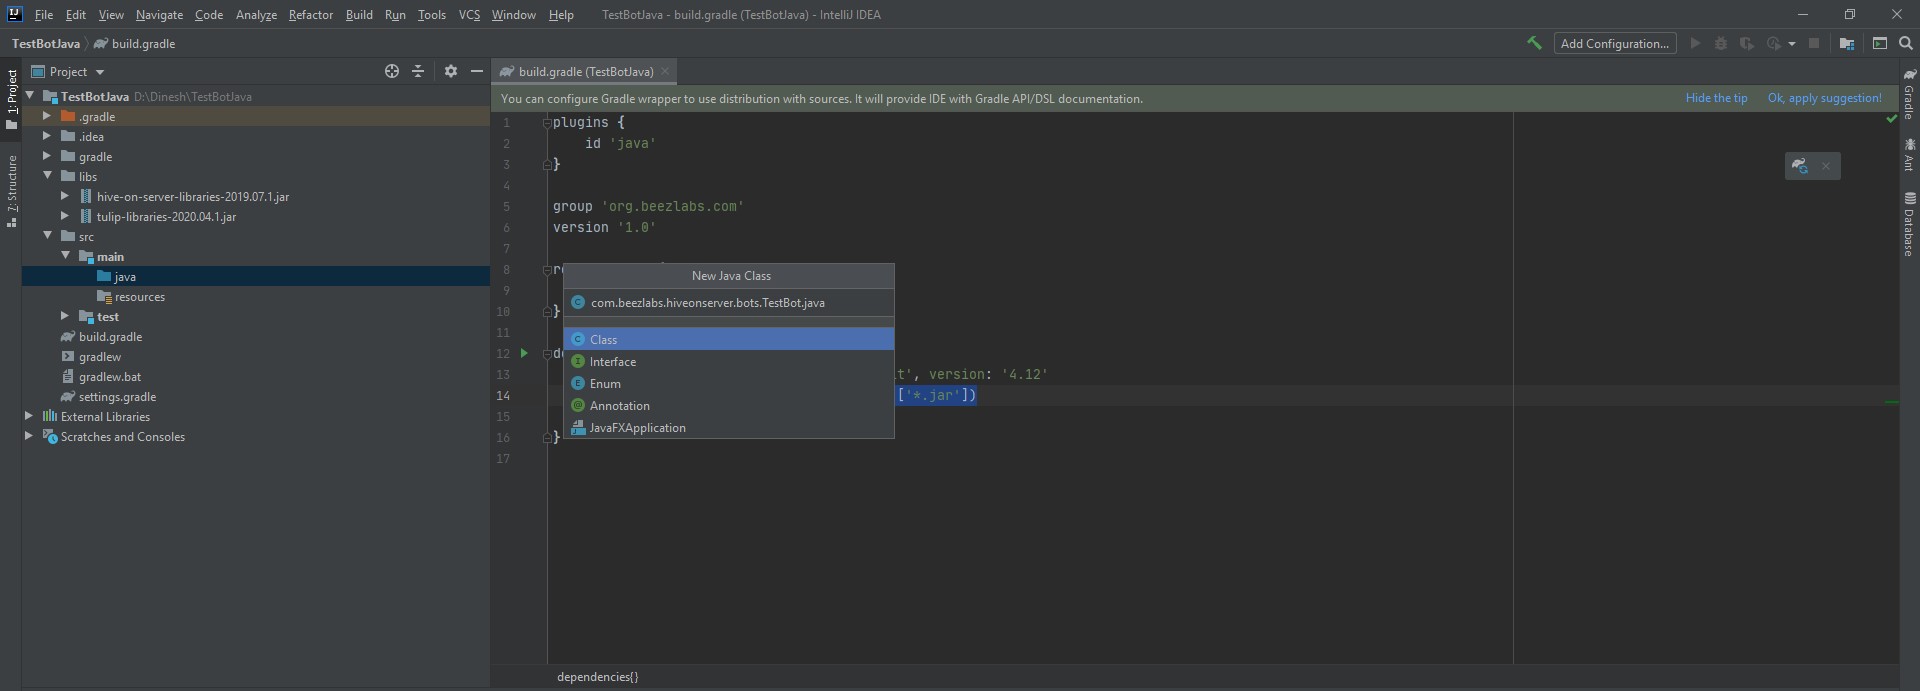
Task: Expand External Libraries node
Action: point(29,416)
